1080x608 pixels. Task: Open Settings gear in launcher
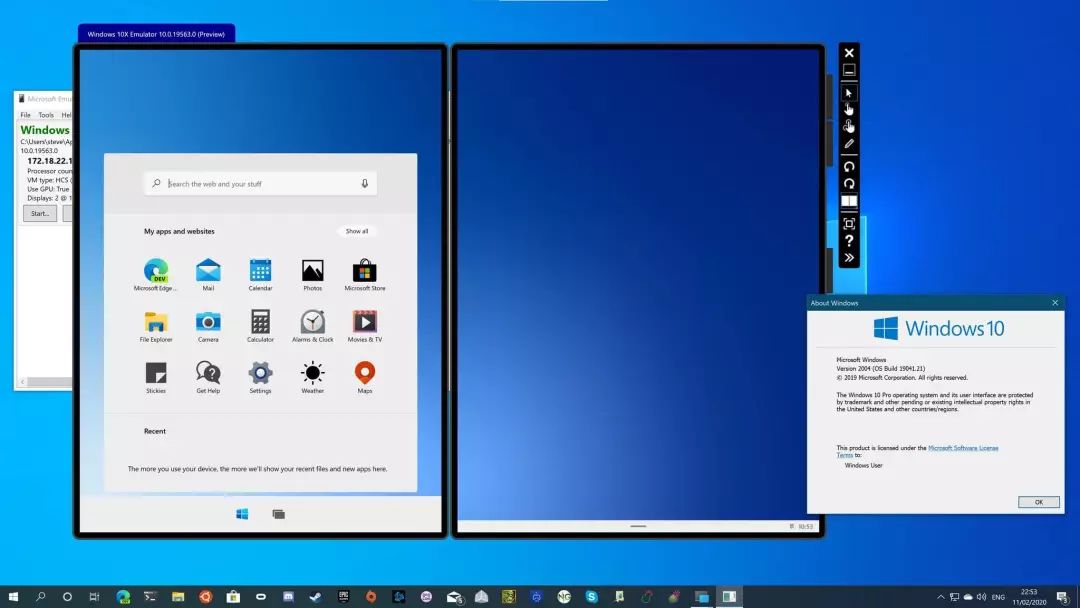[260, 377]
